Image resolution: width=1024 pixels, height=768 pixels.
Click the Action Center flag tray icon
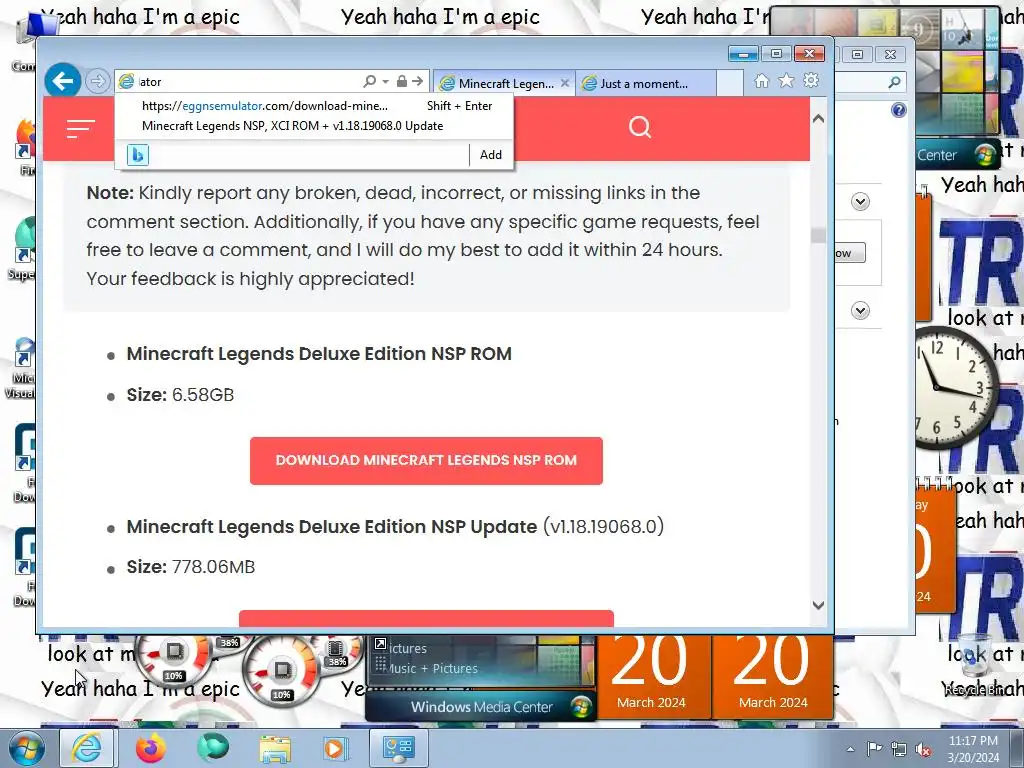coord(874,748)
